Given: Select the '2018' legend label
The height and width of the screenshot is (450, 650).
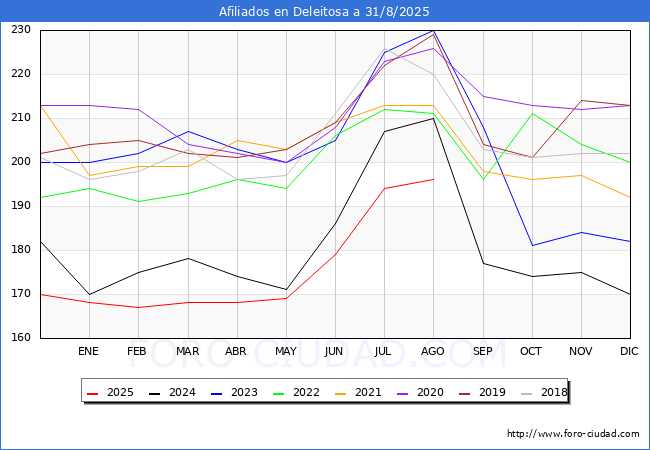Looking at the screenshot, I should pyautogui.click(x=554, y=392).
